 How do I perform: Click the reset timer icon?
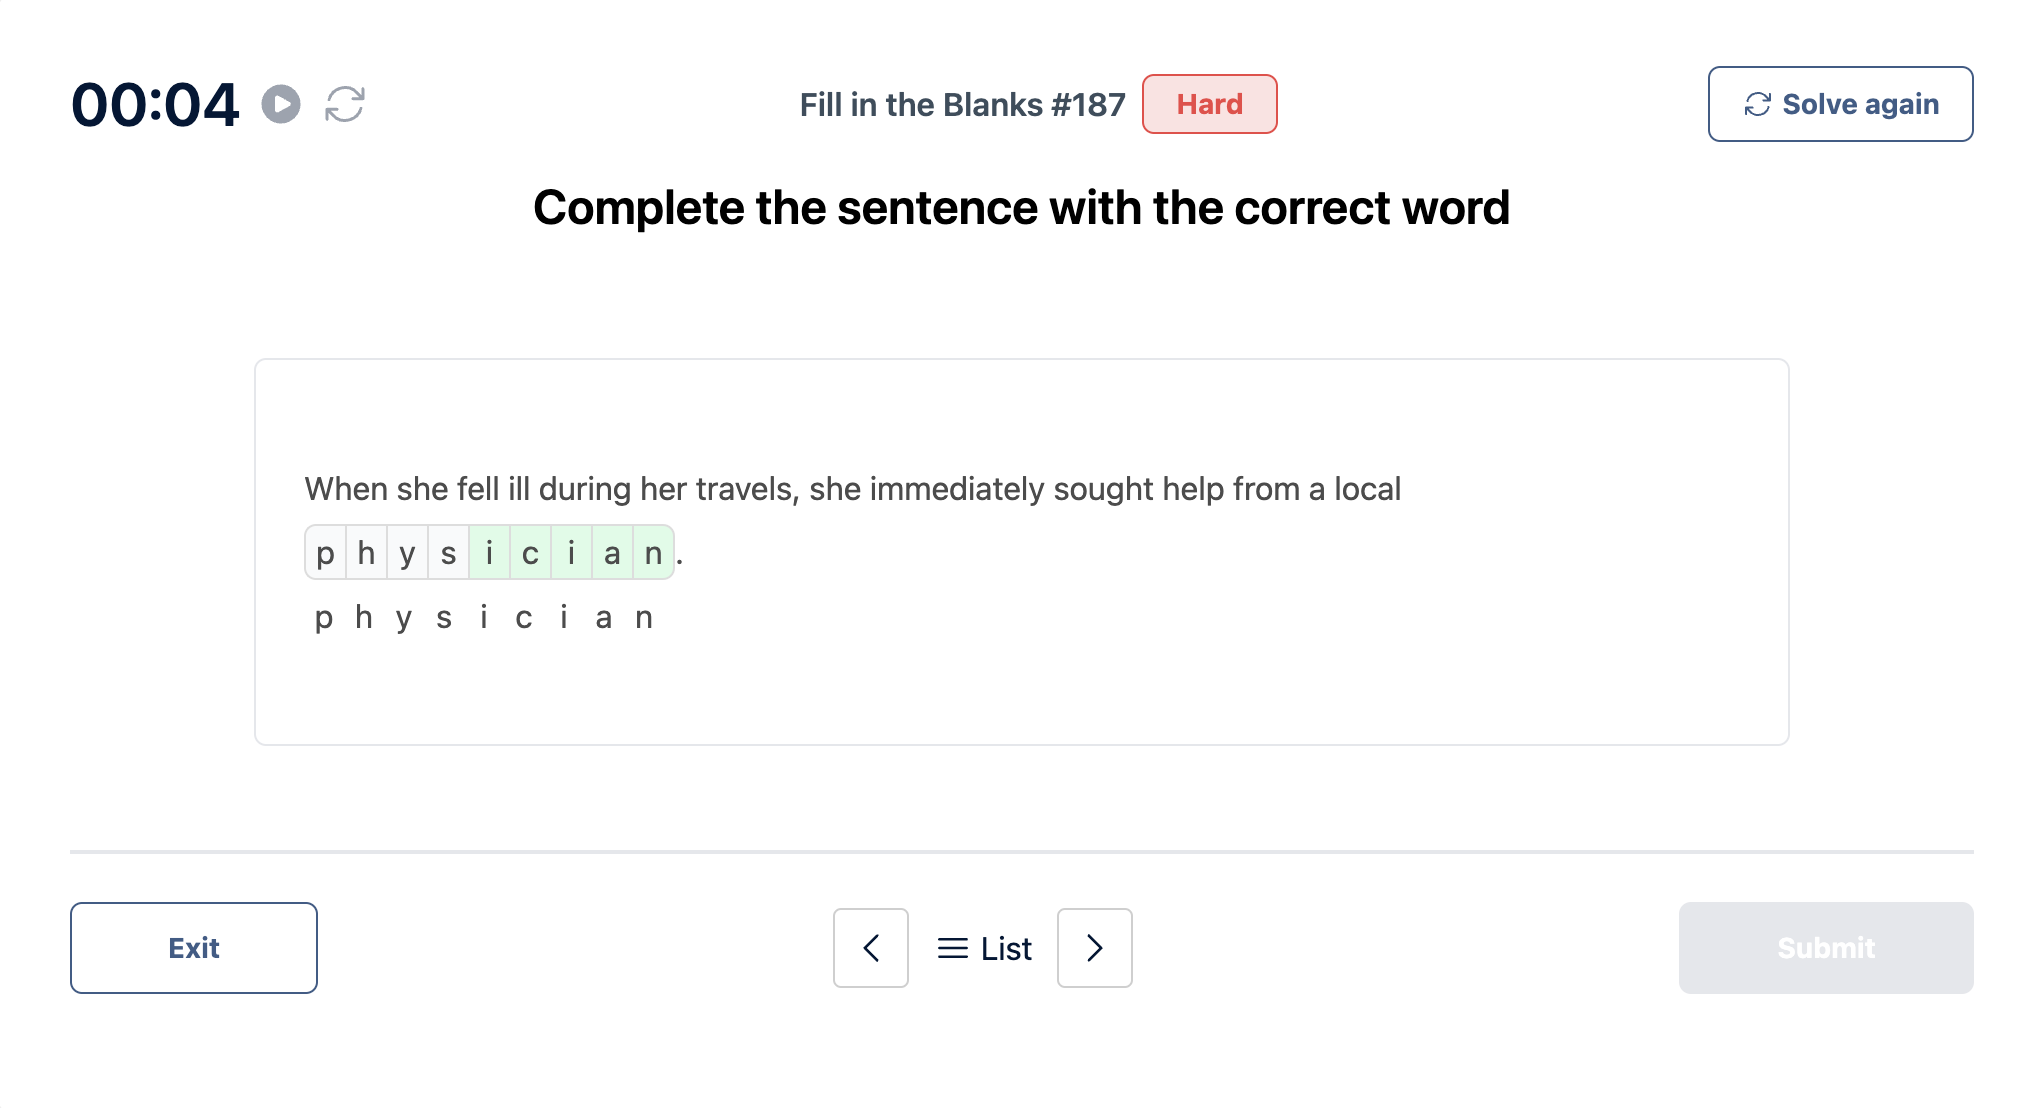coord(345,104)
